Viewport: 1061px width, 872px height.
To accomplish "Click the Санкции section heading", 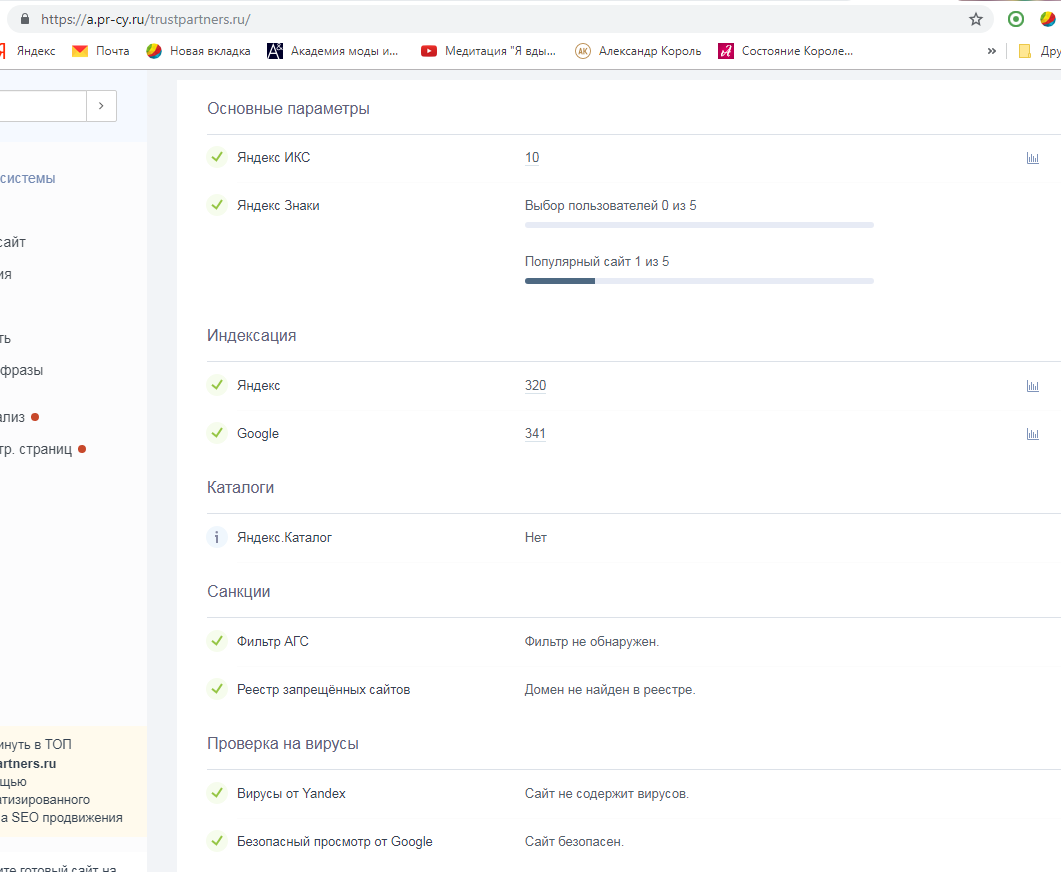I will 238,591.
